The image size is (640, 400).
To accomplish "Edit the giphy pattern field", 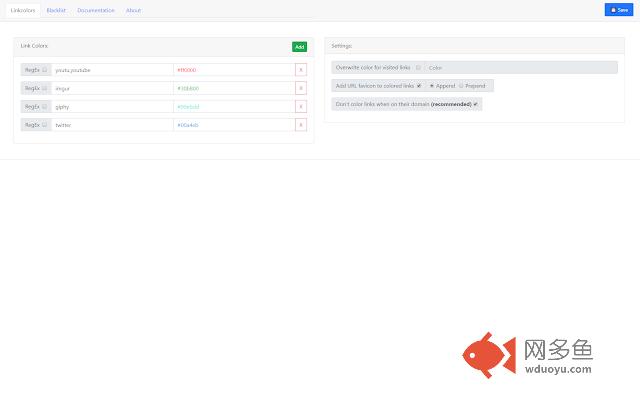I will pyautogui.click(x=112, y=107).
